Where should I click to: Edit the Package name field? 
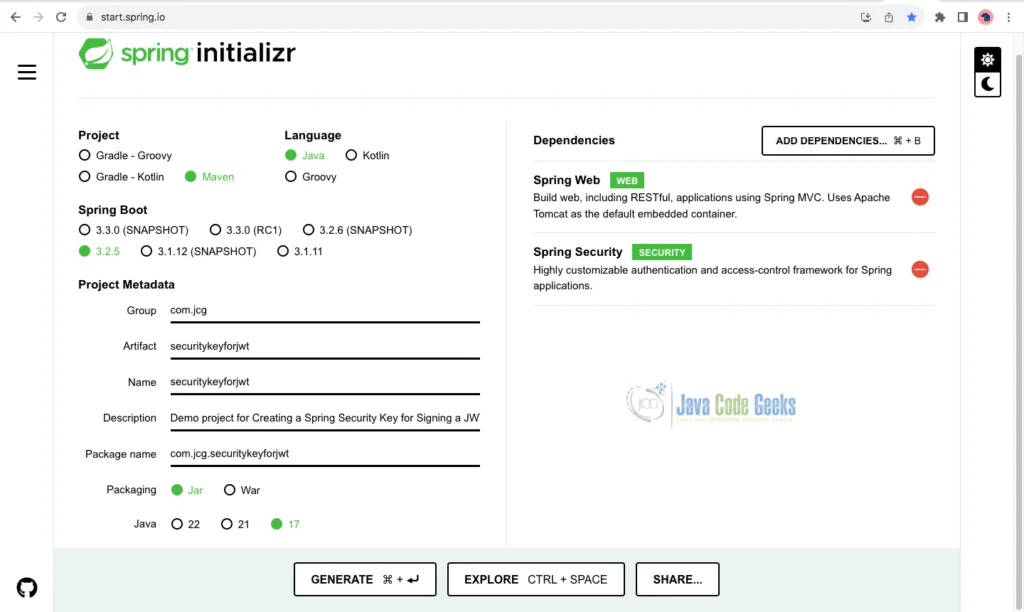click(325, 454)
